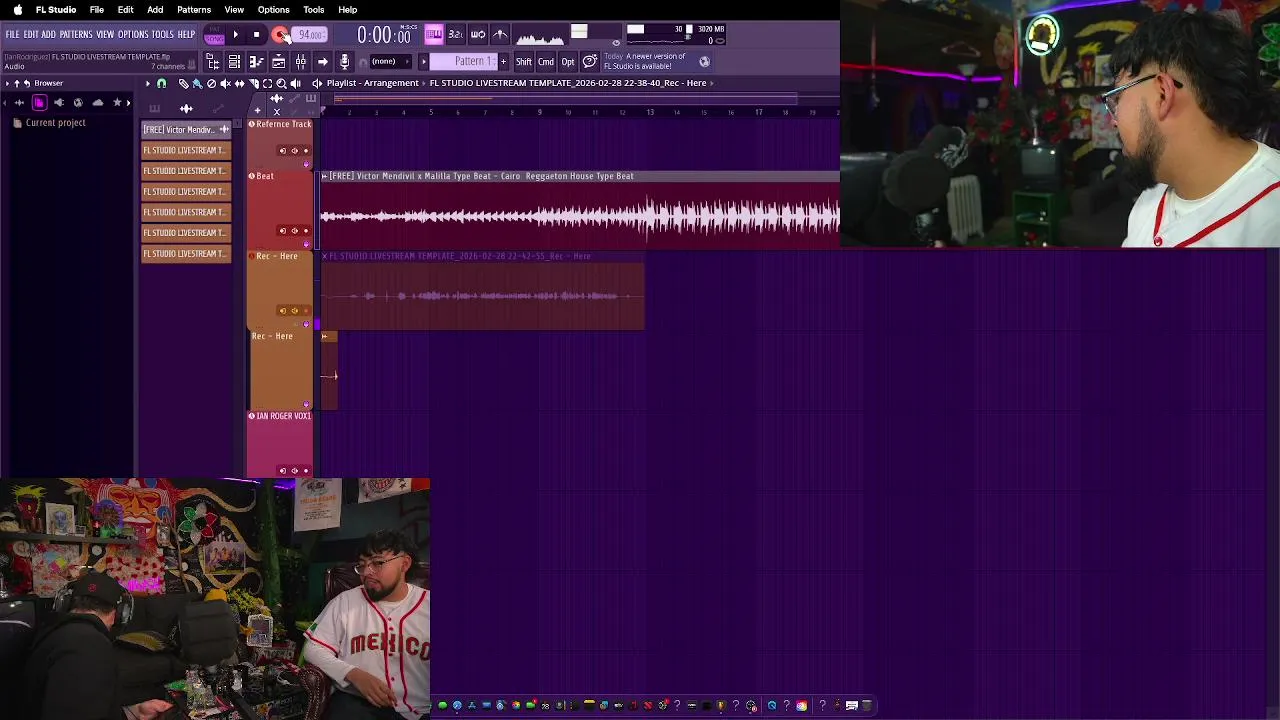Open the playlist options menu arrow
Viewport: 1280px width, 720px height.
[x=147, y=83]
